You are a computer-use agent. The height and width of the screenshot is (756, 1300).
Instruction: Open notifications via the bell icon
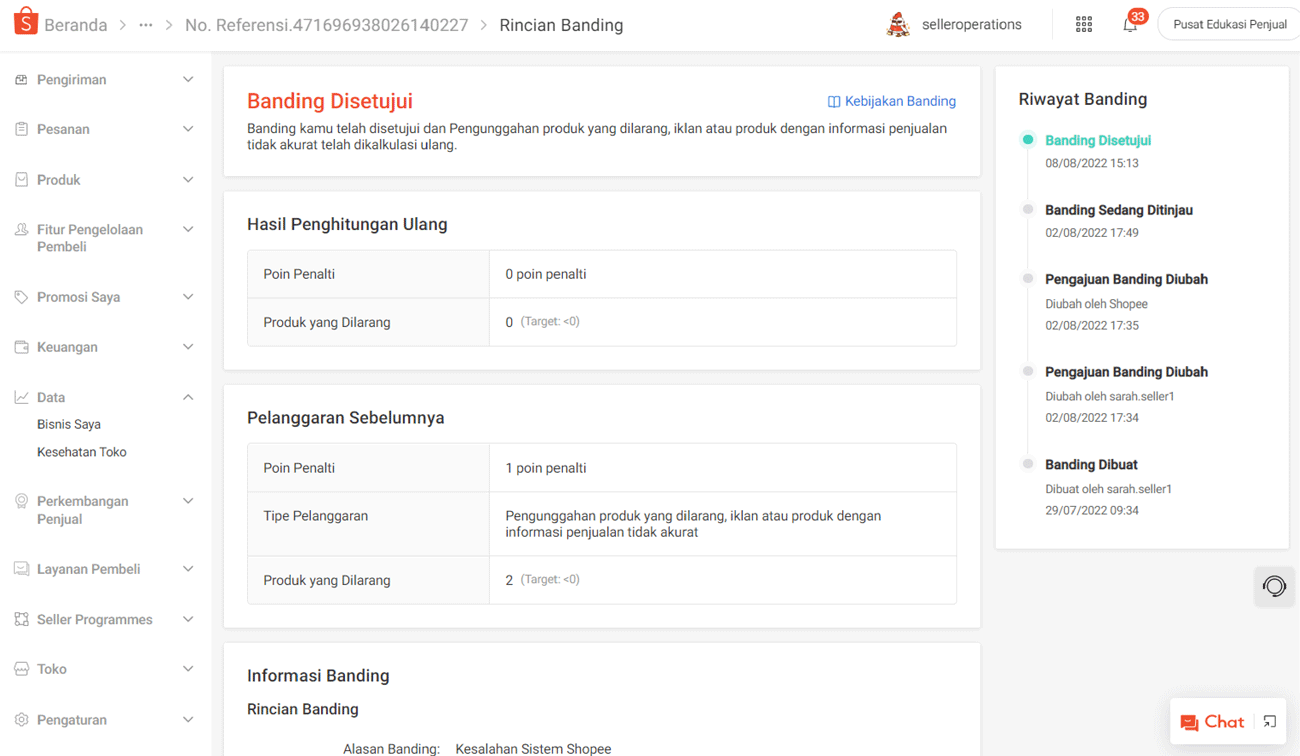[1128, 23]
